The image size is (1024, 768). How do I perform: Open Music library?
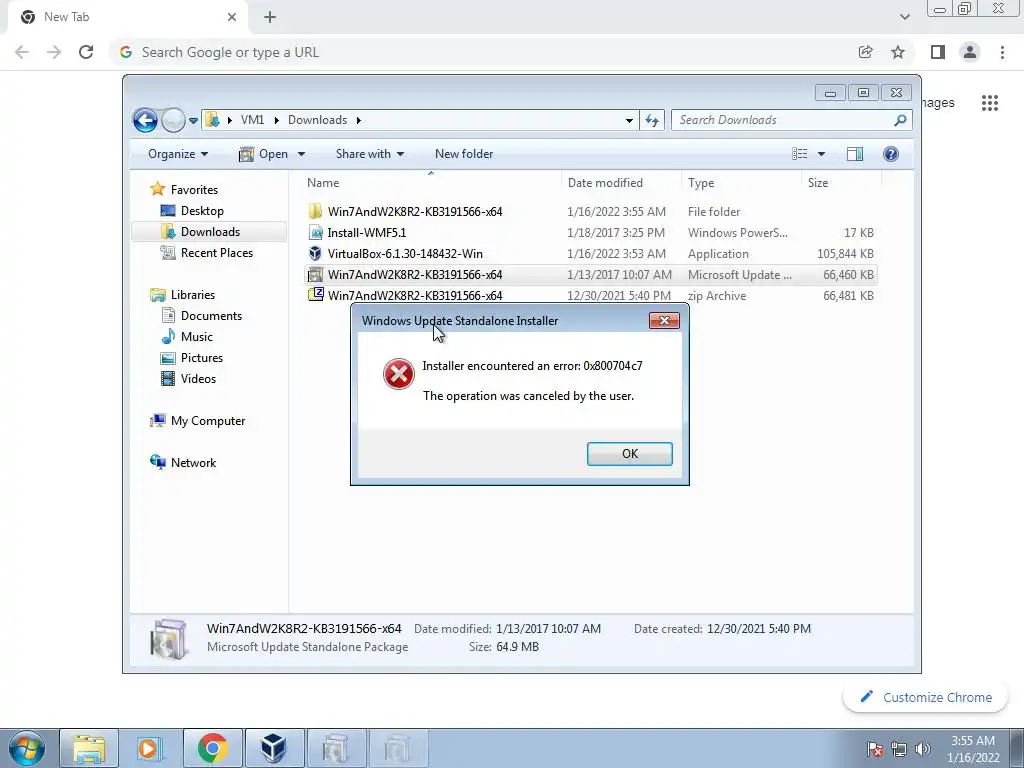pyautogui.click(x=197, y=336)
